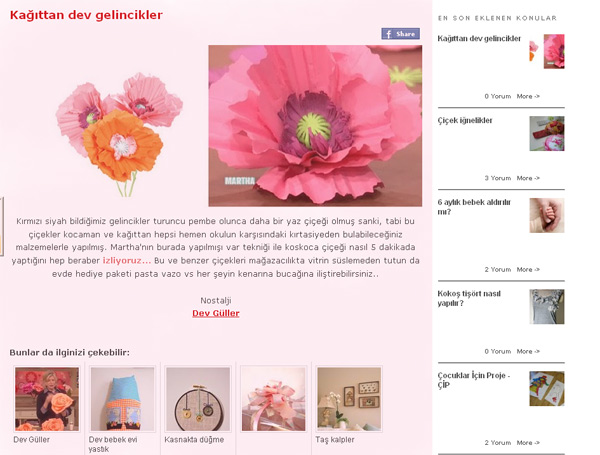
Task: Open the 'Dev bebek evi yastık' thumbnail
Action: coord(122,399)
